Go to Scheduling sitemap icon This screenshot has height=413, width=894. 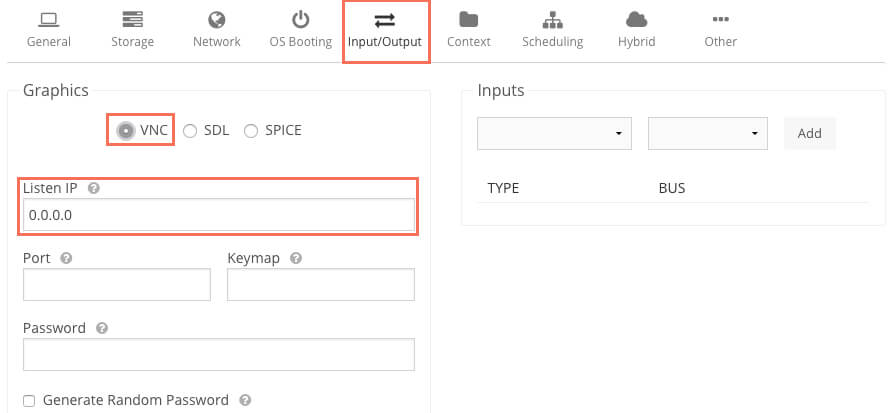(552, 20)
